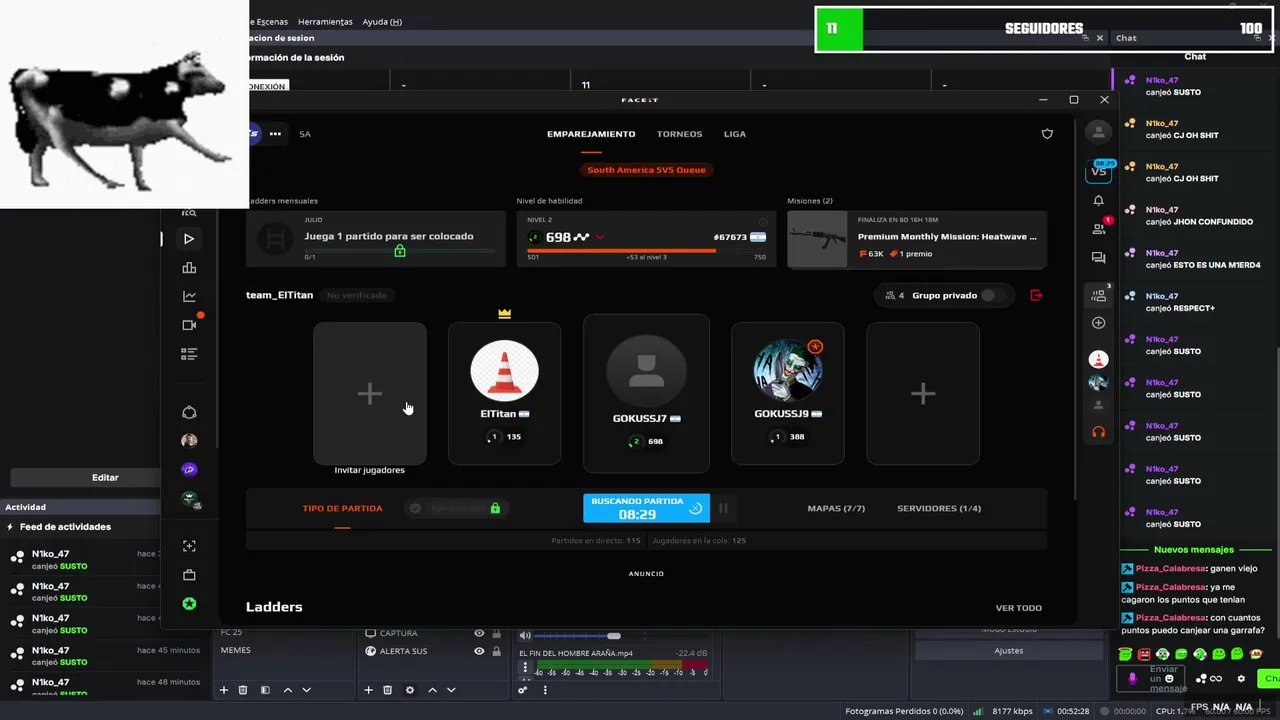Switch to the LIGA tab
1280x720 pixels.
(735, 134)
